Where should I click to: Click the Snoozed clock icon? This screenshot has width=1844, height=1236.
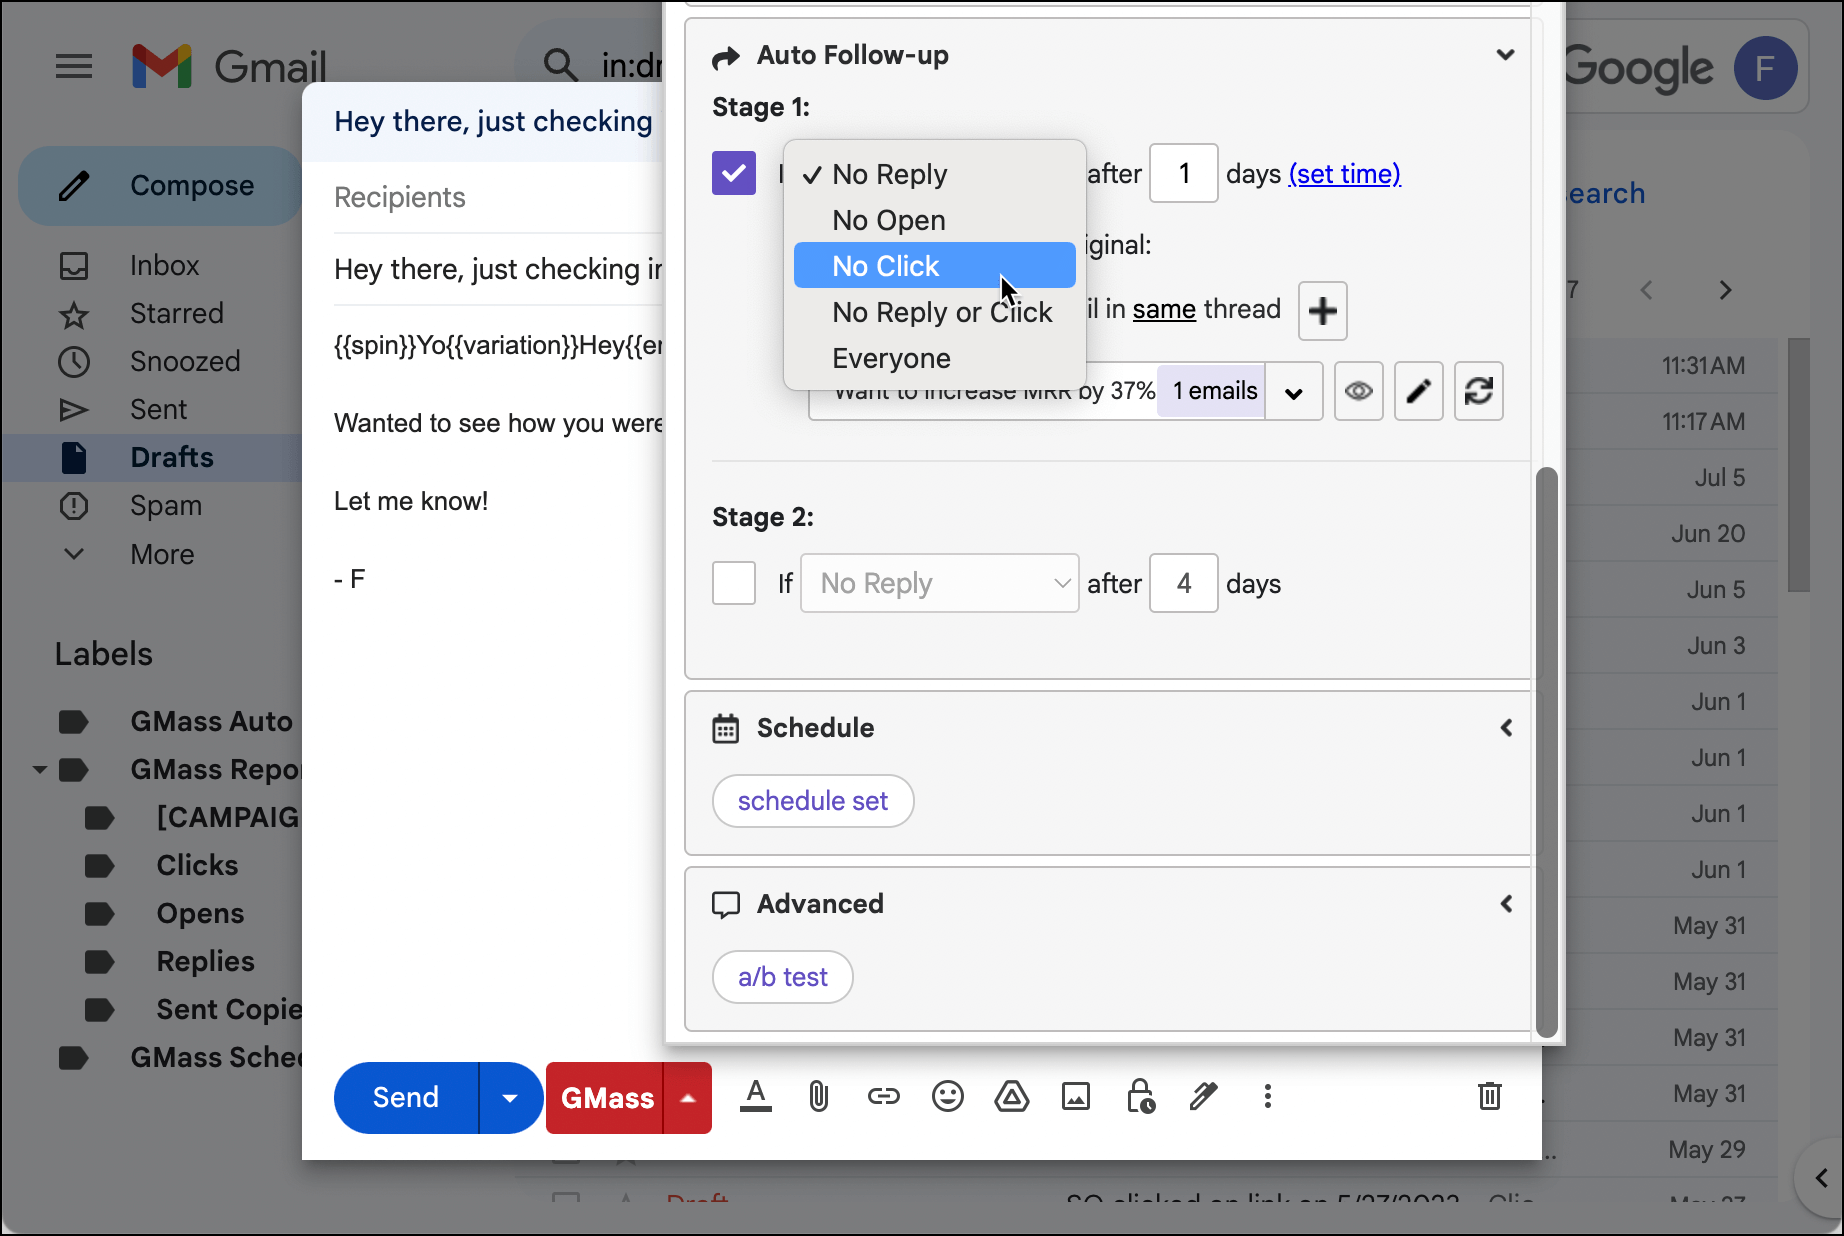(x=74, y=362)
